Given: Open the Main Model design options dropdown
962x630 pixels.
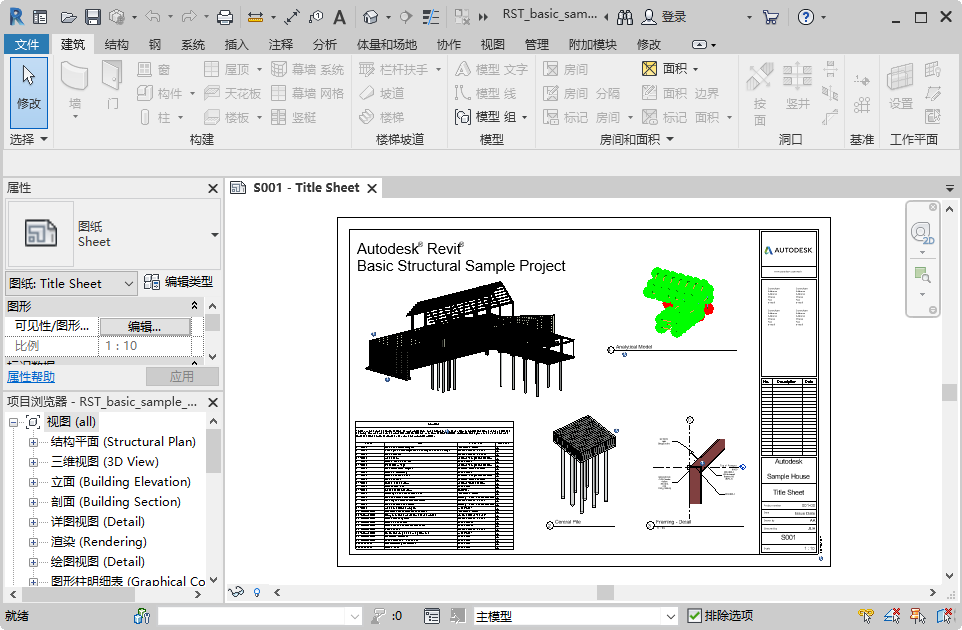Looking at the screenshot, I should coord(671,616).
